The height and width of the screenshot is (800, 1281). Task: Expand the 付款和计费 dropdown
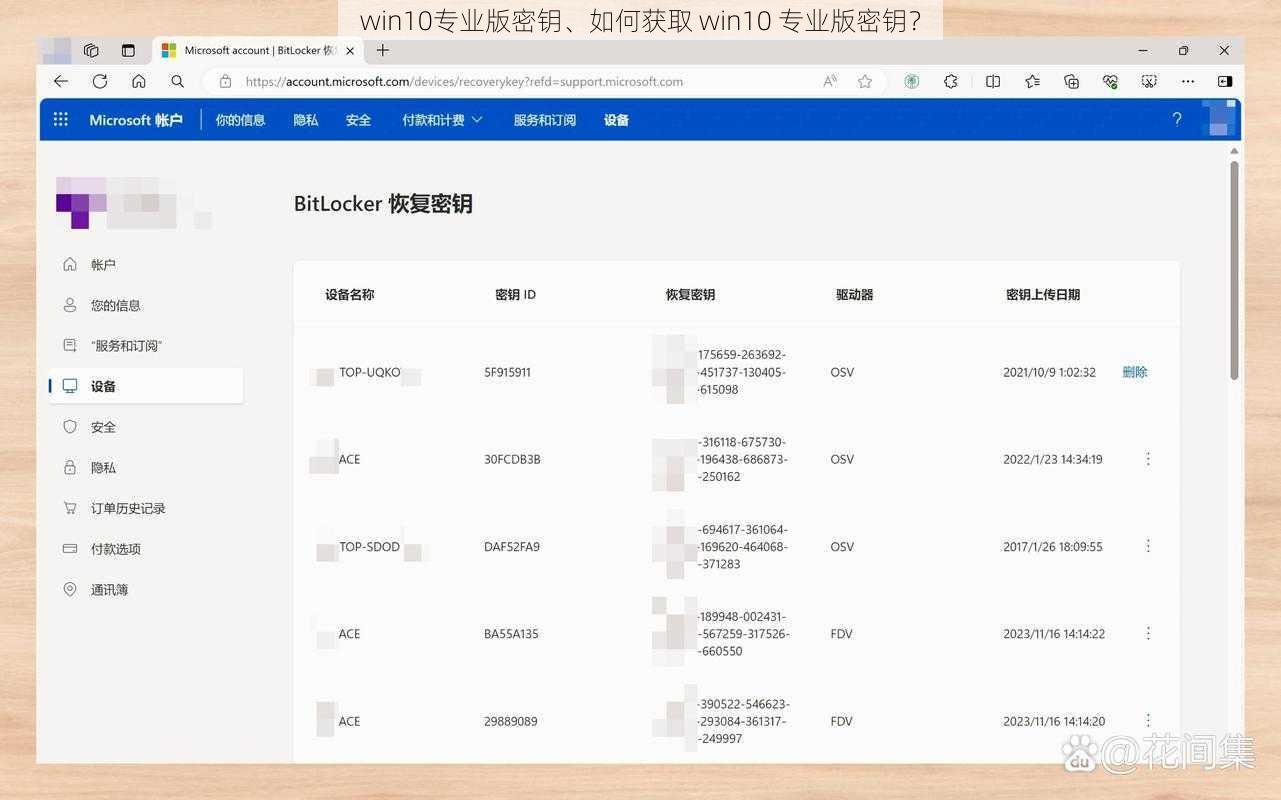442,120
